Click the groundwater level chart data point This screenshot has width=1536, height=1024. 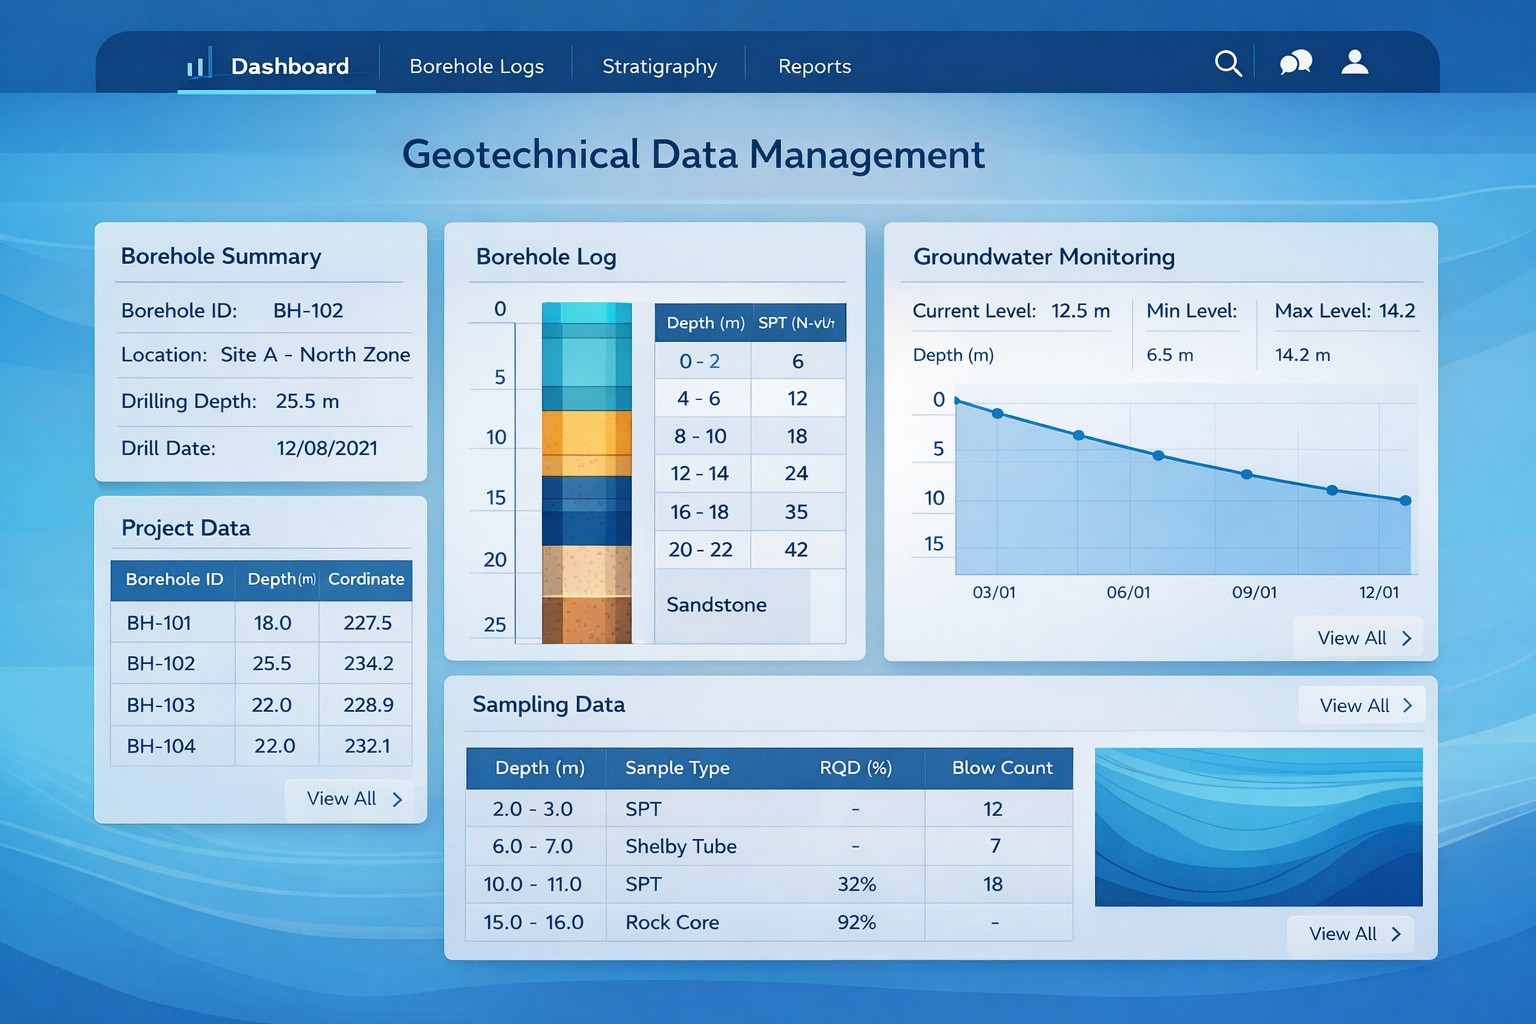pos(1157,455)
